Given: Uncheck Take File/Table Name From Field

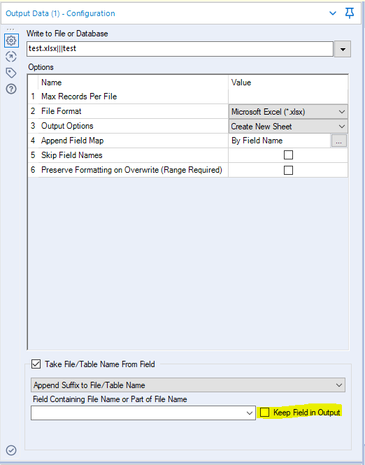Looking at the screenshot, I should click(36, 364).
